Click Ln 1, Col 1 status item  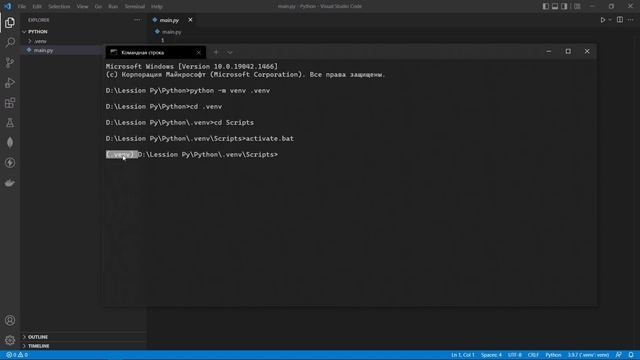[462, 355]
